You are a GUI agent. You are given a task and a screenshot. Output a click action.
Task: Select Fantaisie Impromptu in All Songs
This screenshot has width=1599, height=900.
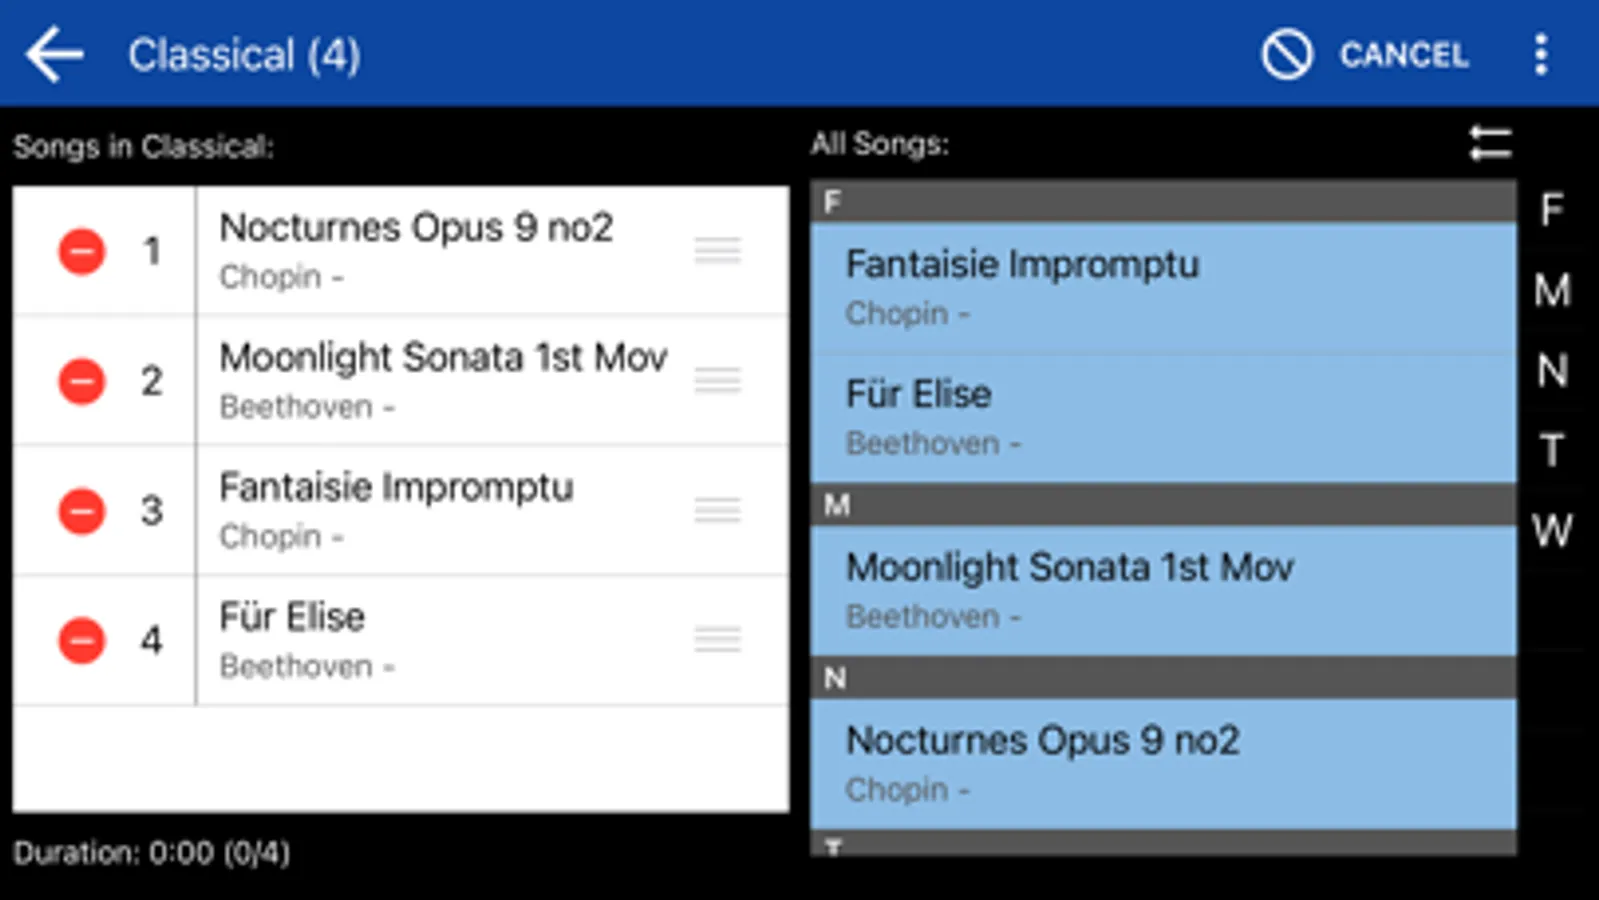[1162, 288]
